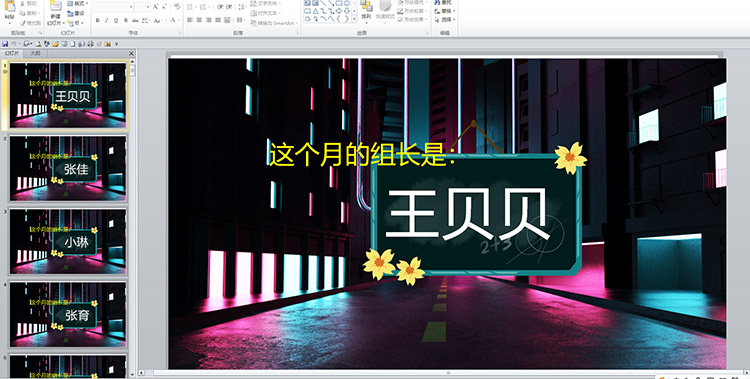Image resolution: width=750 pixels, height=379 pixels.
Task: Open the Select (选择) dropdown
Action: [x=445, y=20]
